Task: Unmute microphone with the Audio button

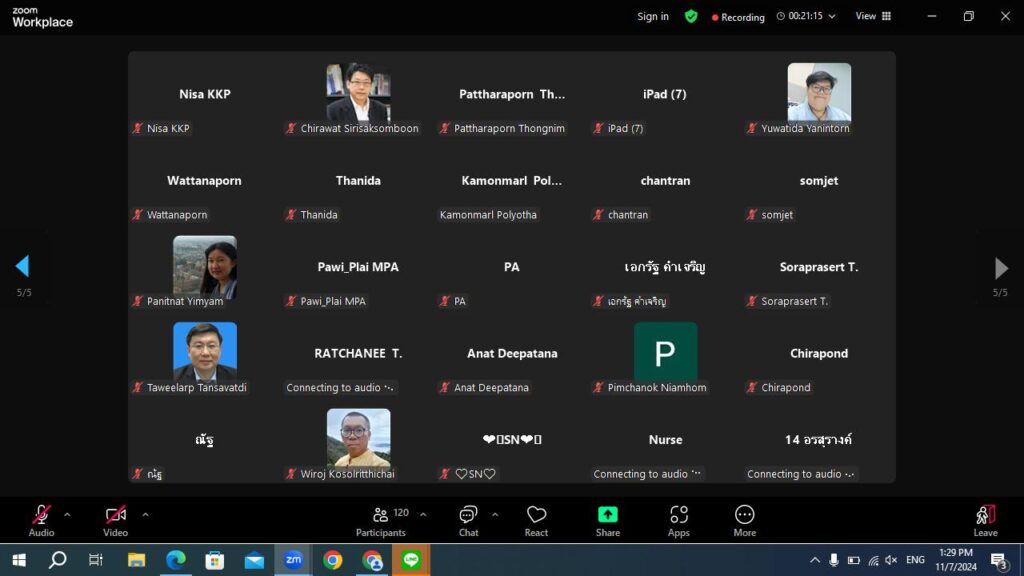Action: tap(41, 520)
